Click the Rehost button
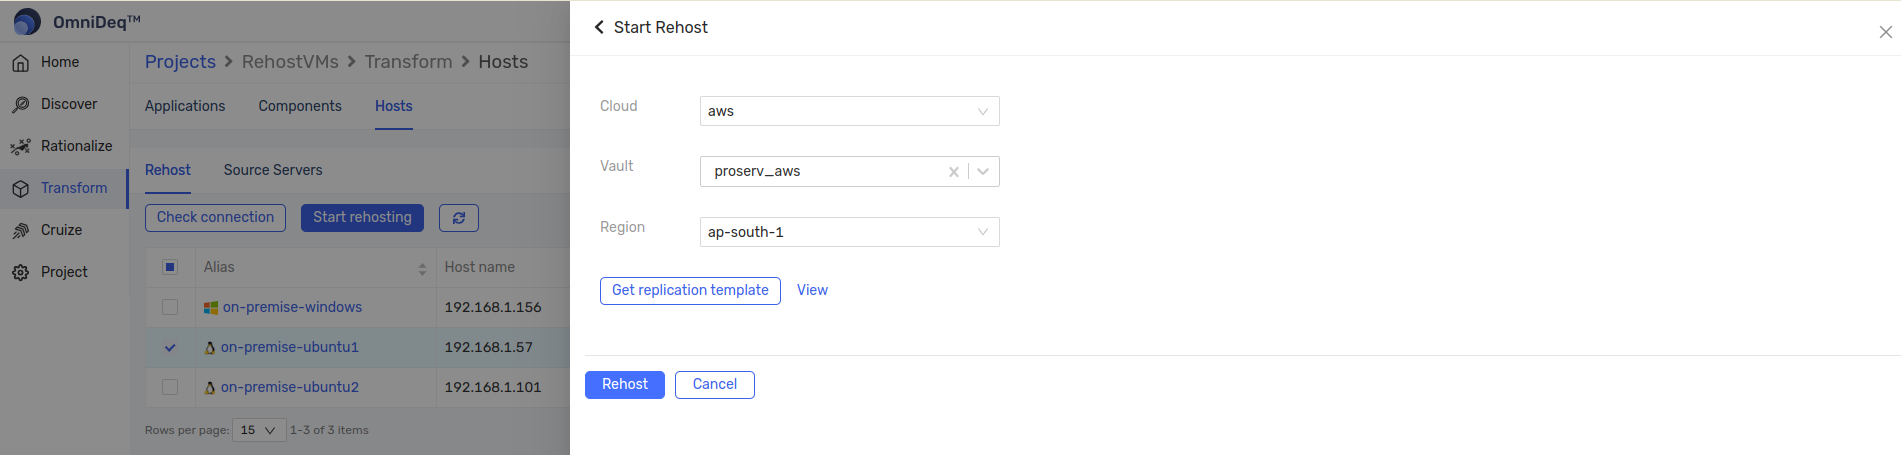This screenshot has height=455, width=1901. (x=625, y=385)
